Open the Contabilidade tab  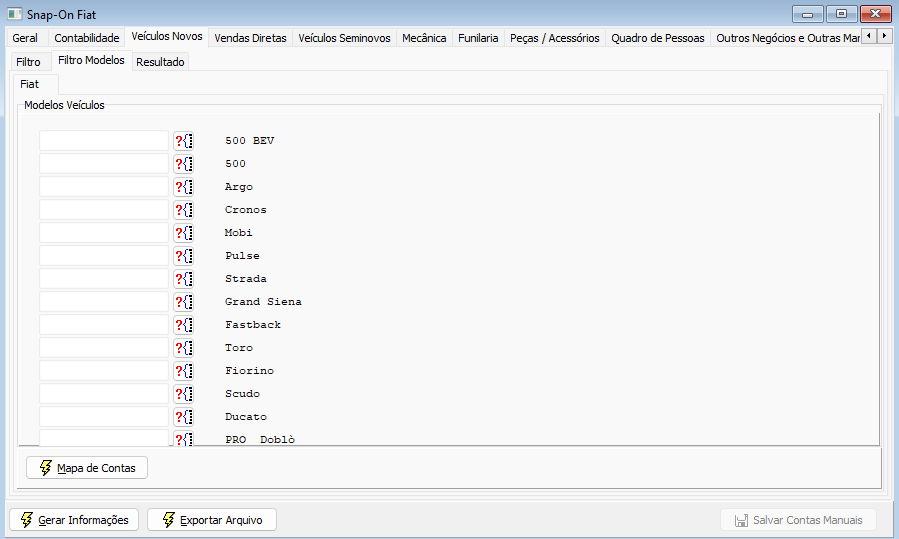click(x=87, y=38)
